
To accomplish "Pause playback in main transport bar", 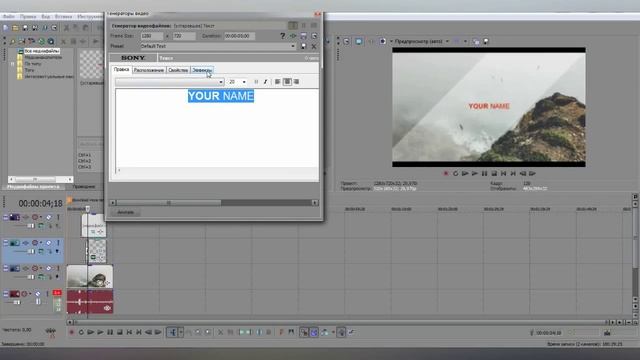I will [110, 332].
